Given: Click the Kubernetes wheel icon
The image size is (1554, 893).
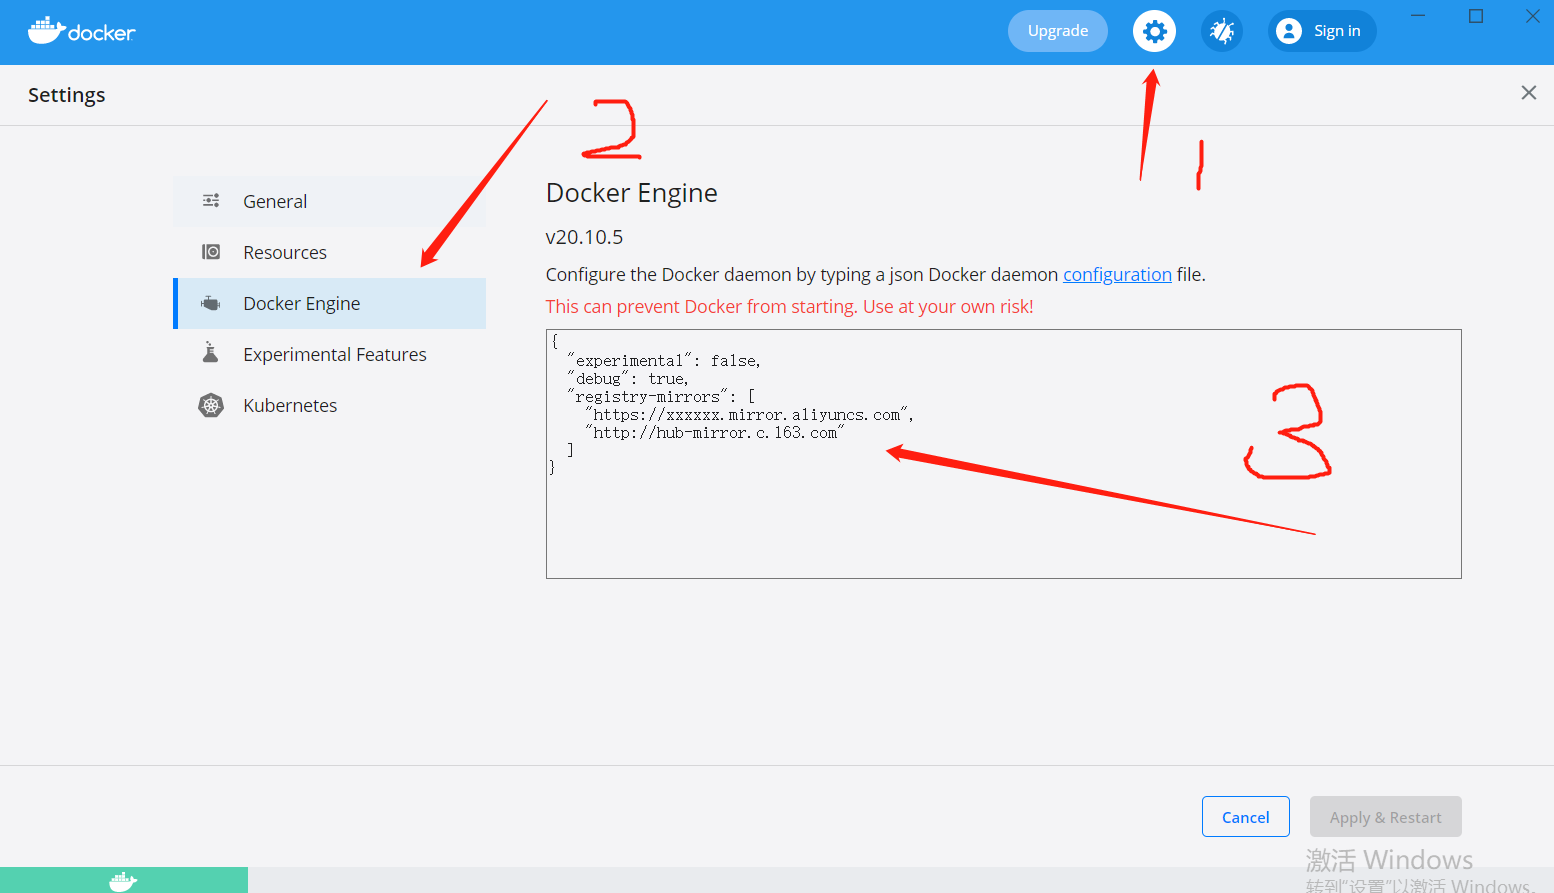Looking at the screenshot, I should 211,404.
